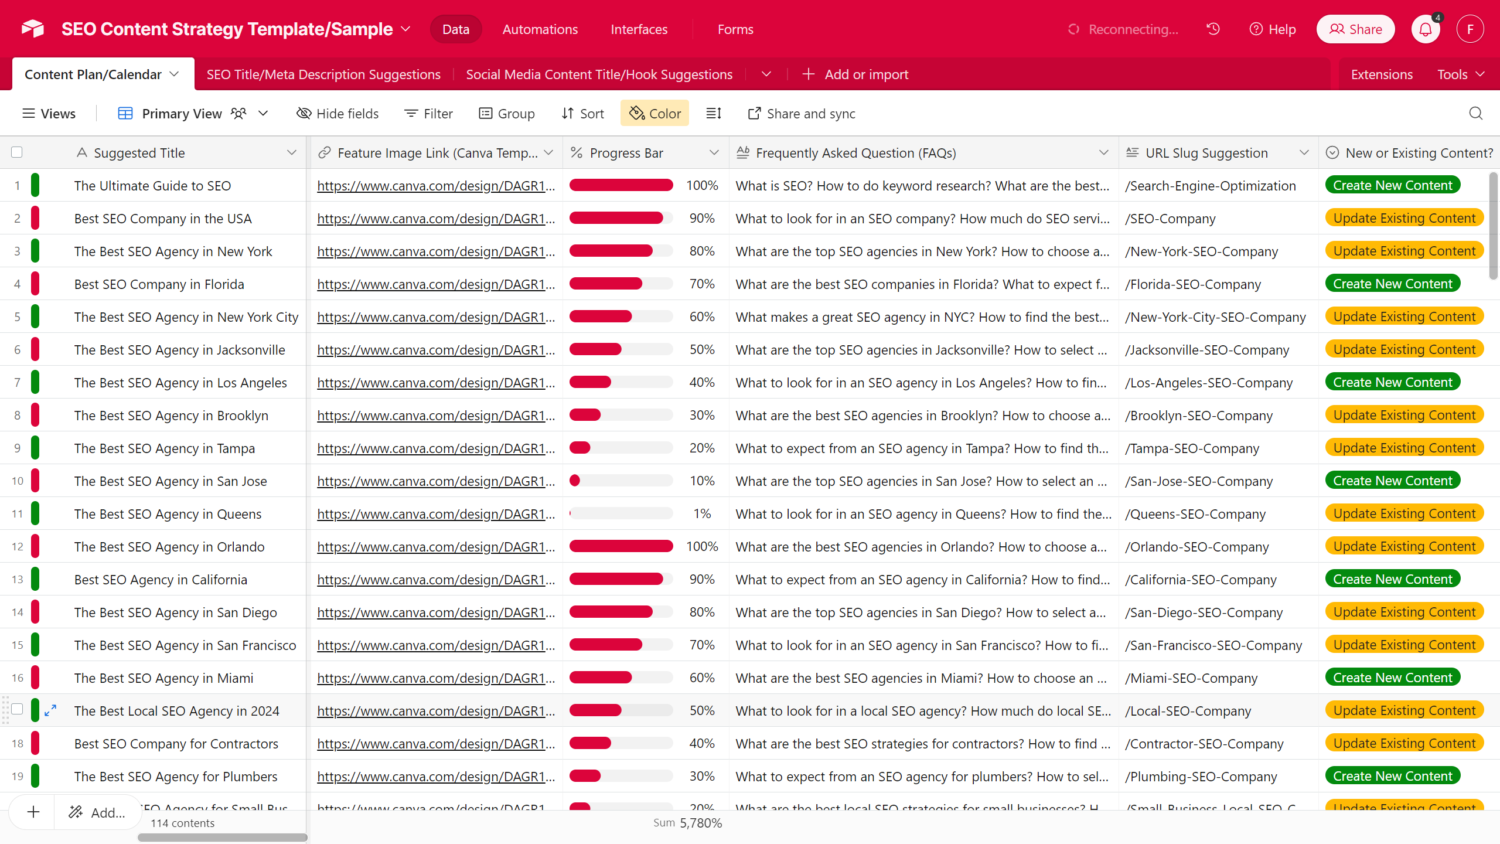This screenshot has width=1500, height=844.
Task: Click the 100% progress bar in row 1
Action: coord(621,185)
